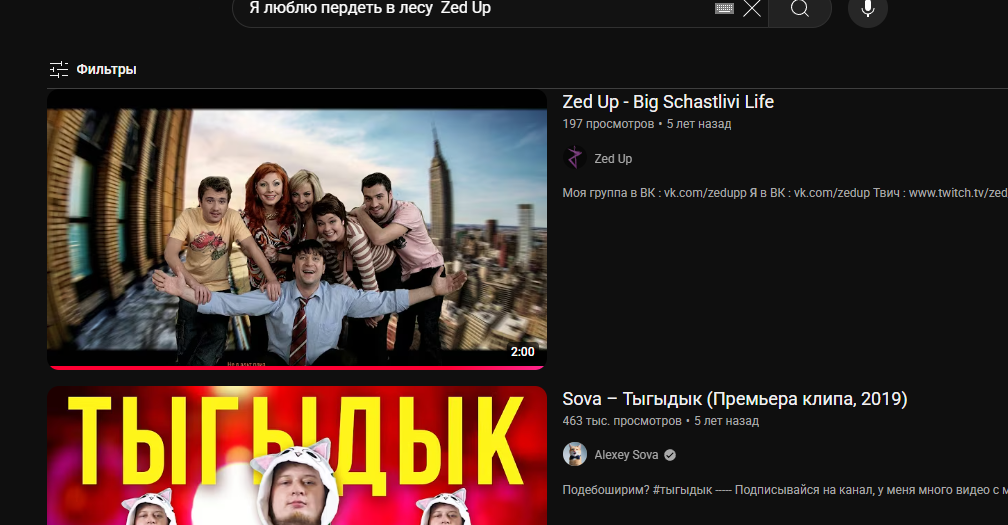This screenshot has width=1008, height=525.
Task: Go to Alexey Sova channel name
Action: point(626,455)
